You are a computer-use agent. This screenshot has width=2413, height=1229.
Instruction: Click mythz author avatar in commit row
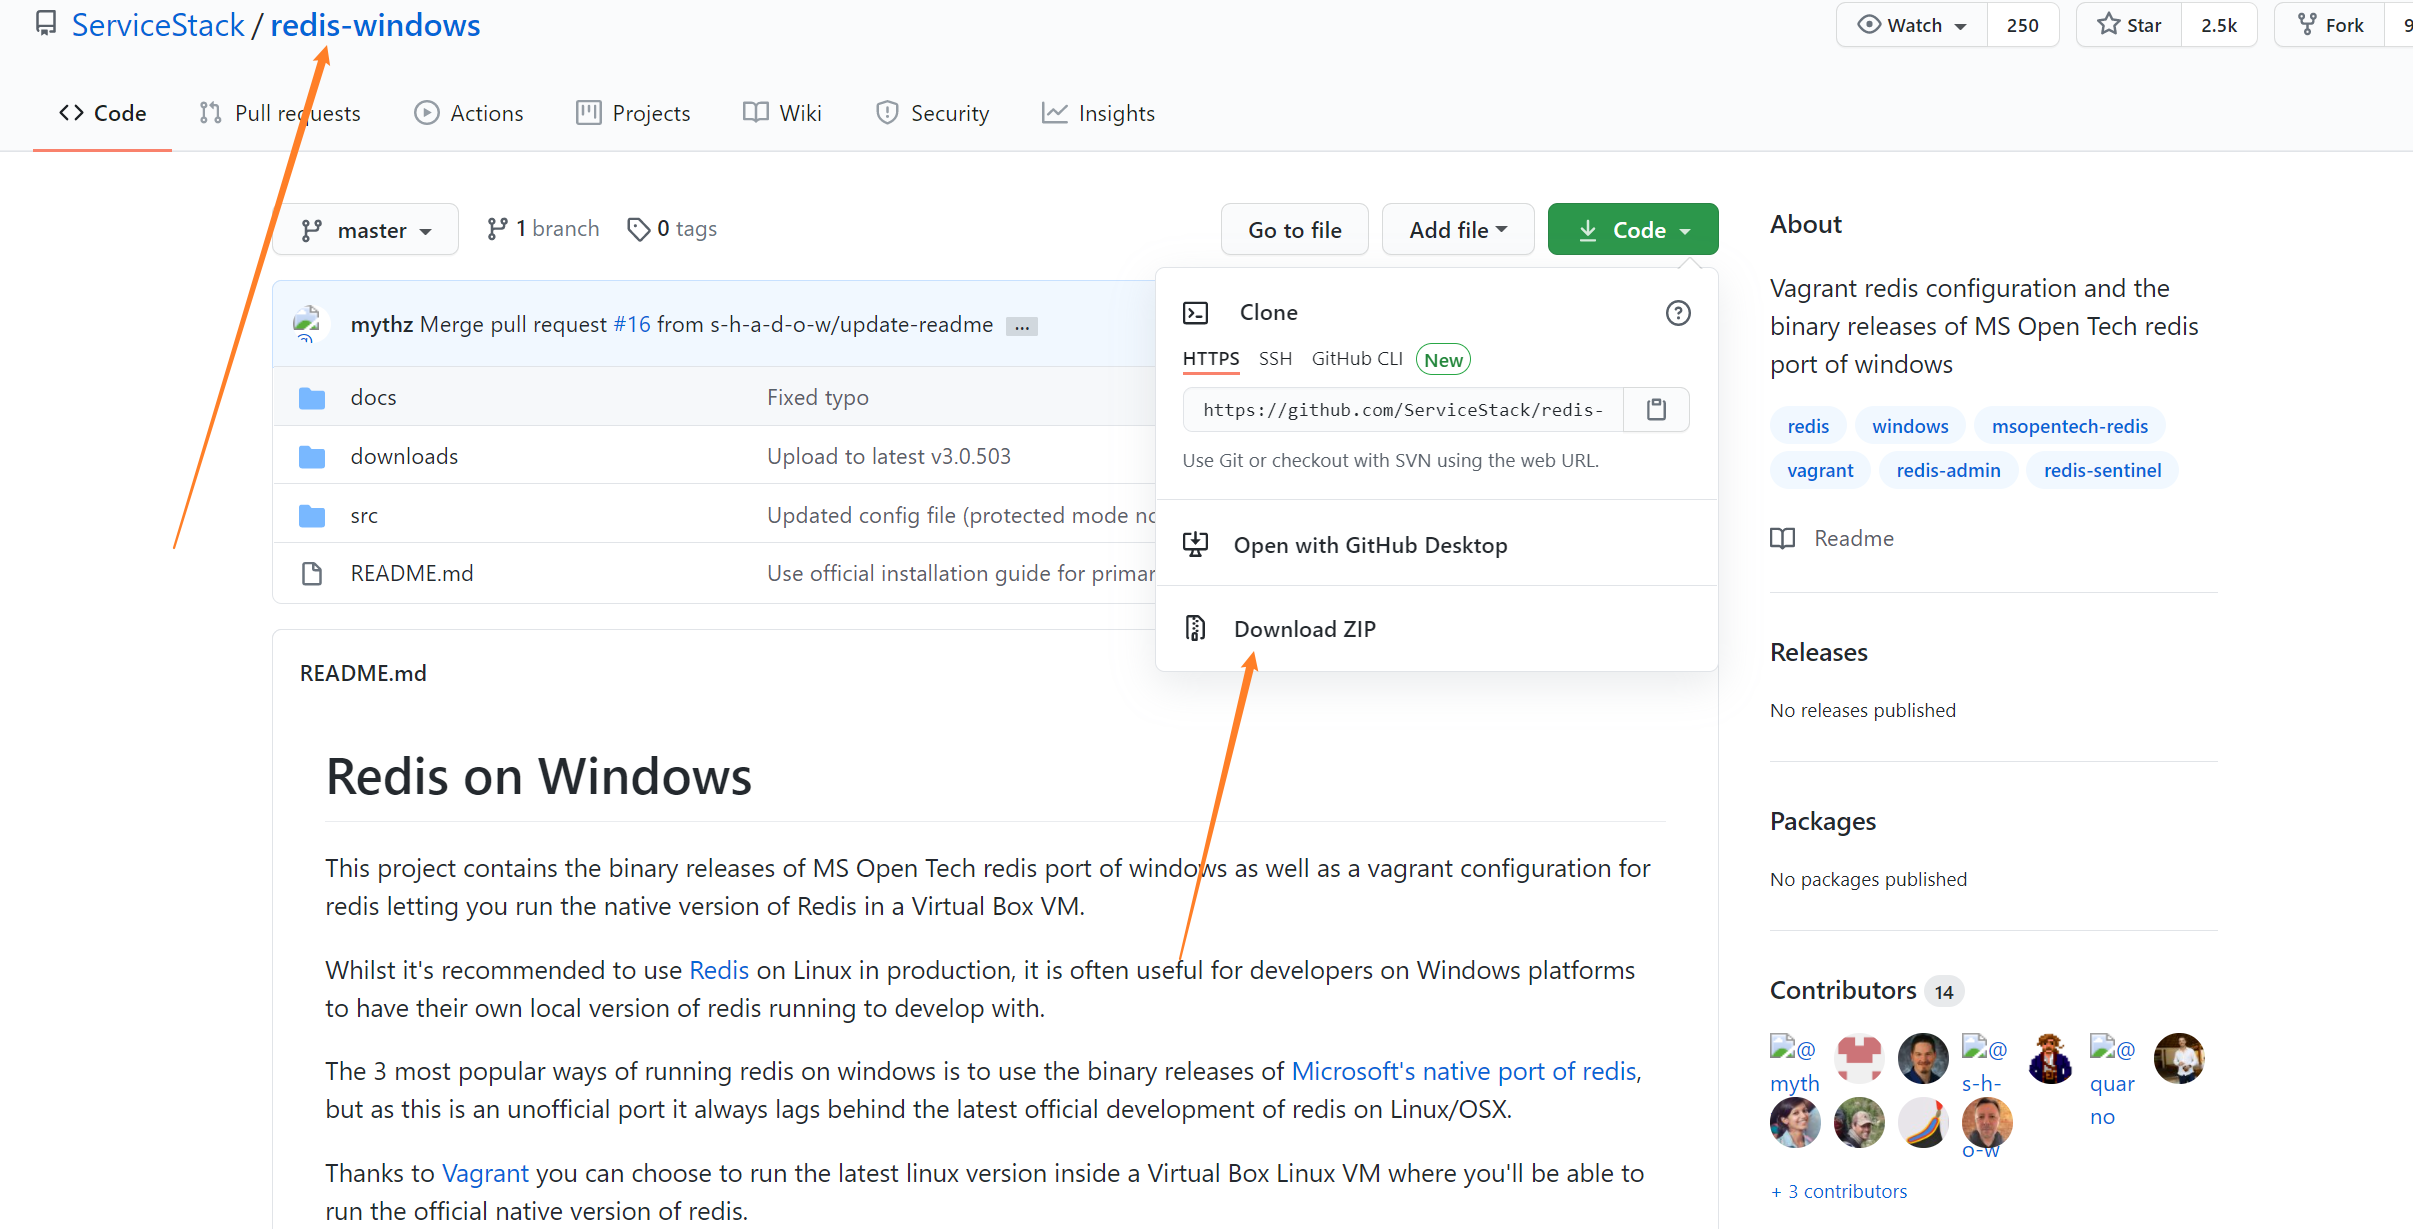[309, 324]
